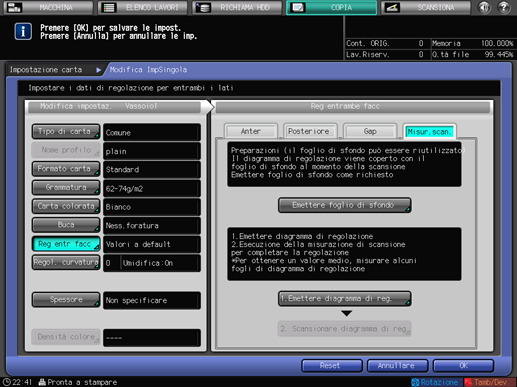Select the COPIA tab
This screenshot has width=517, height=387.
coord(331,7)
